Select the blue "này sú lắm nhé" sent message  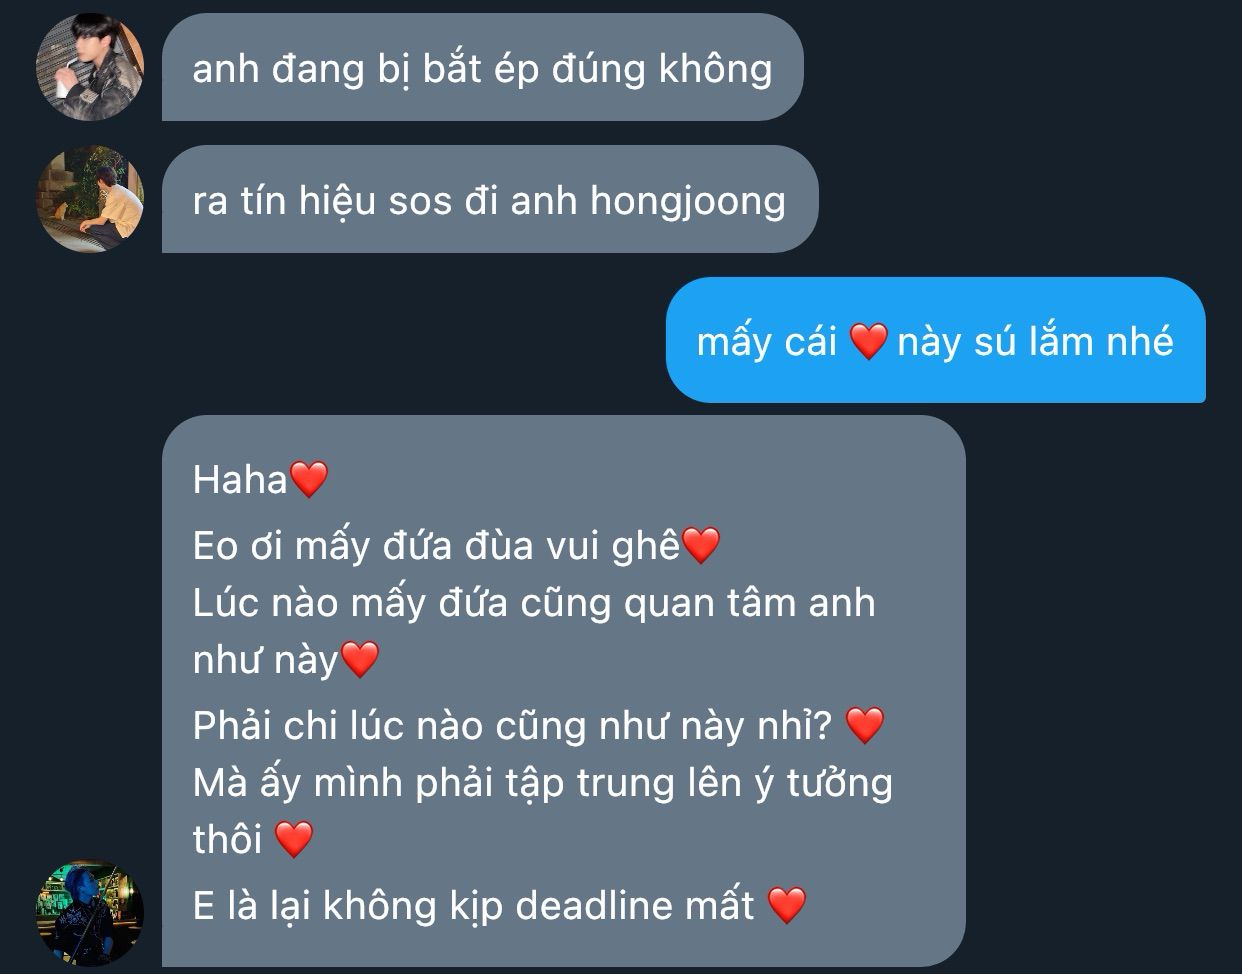[935, 340]
